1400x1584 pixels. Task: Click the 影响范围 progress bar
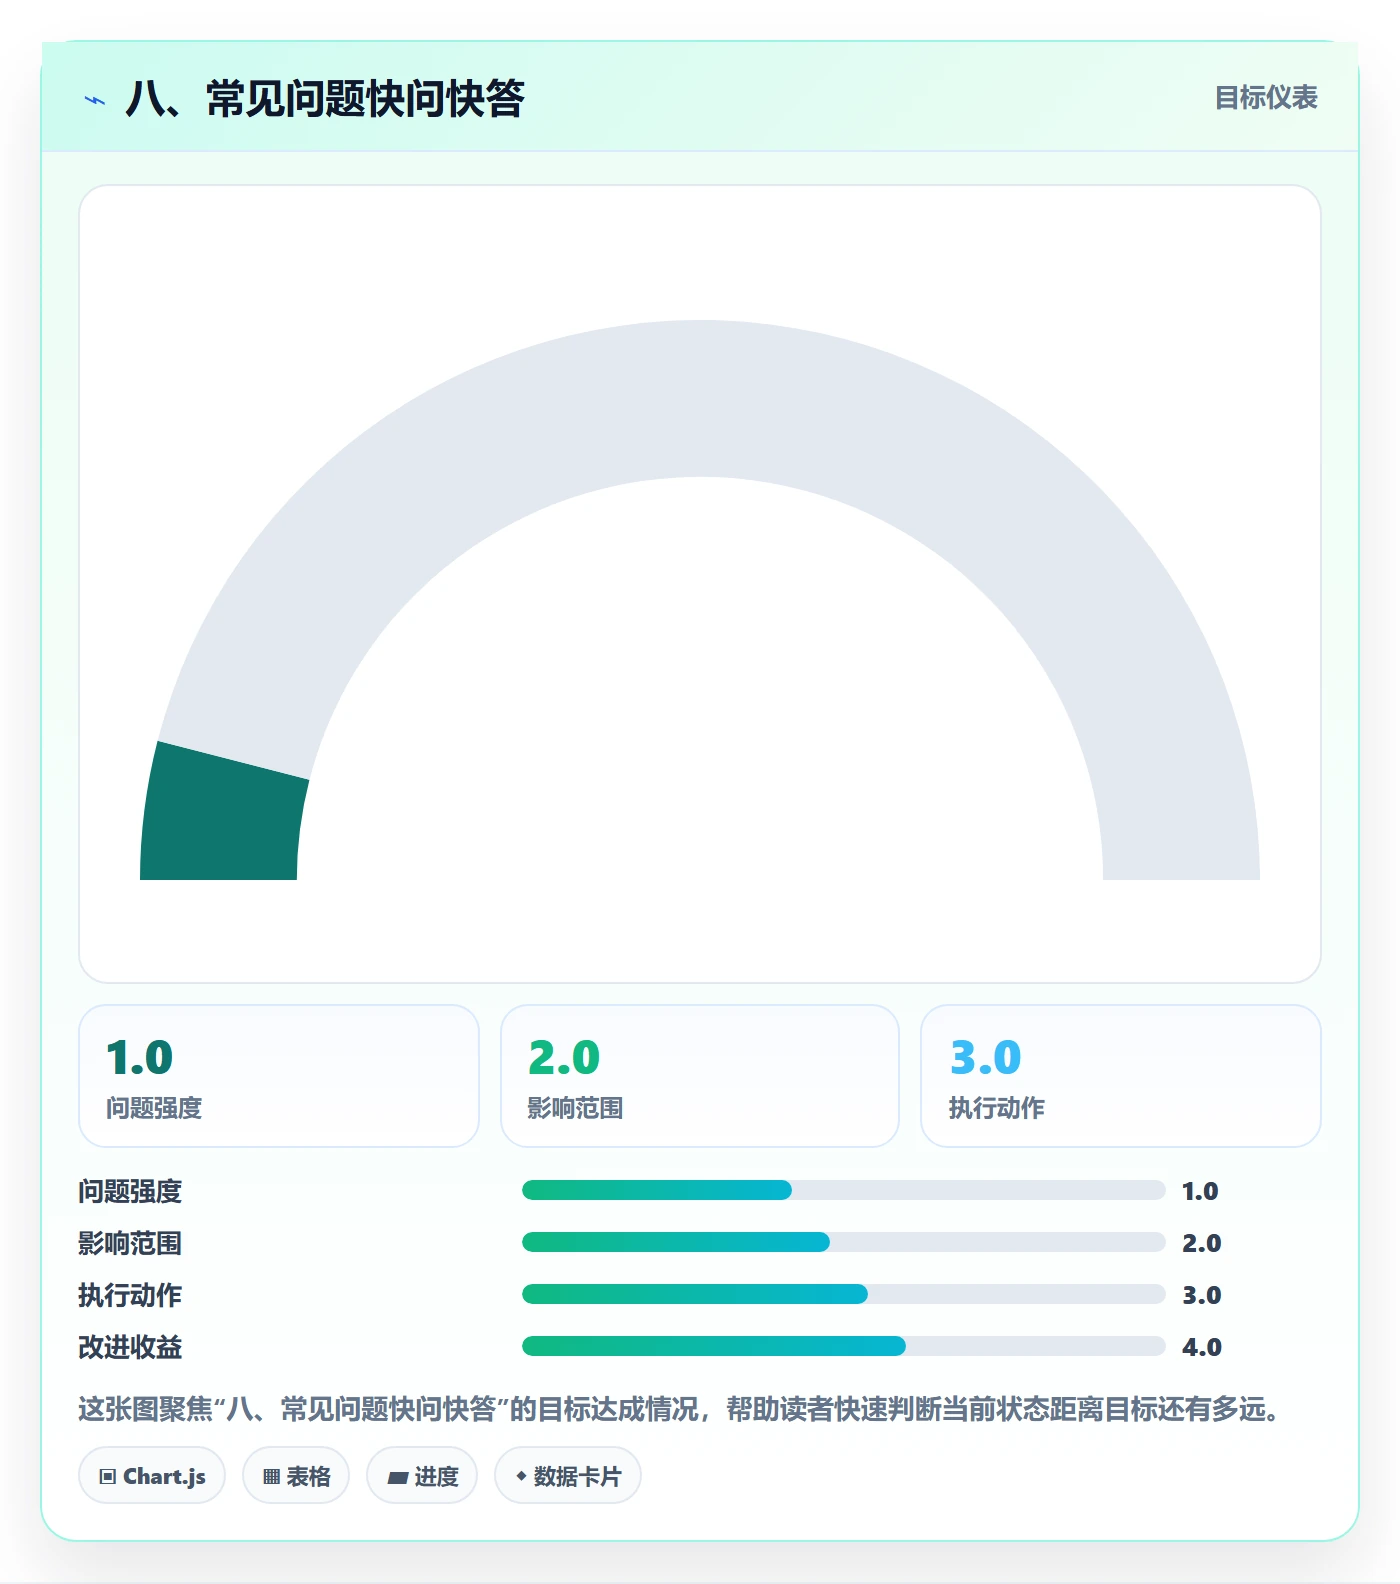click(x=844, y=1242)
